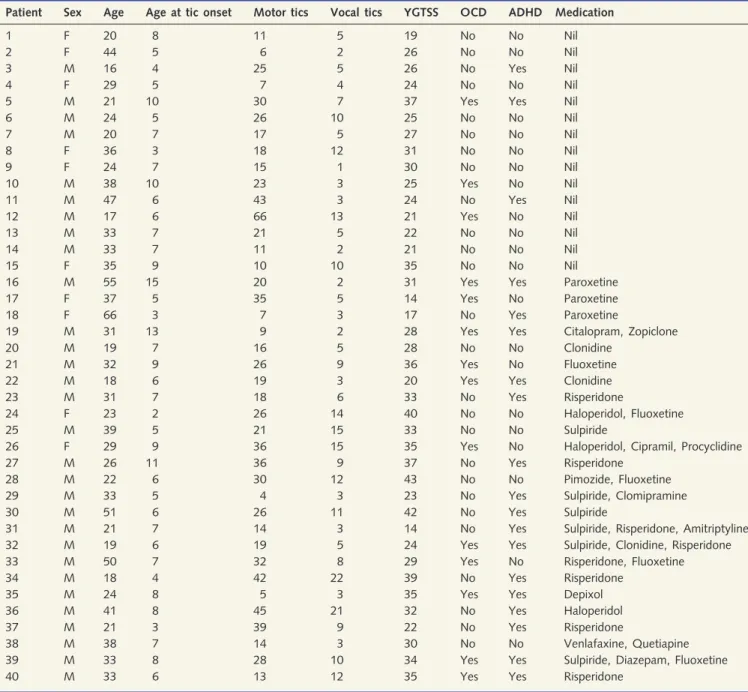The height and width of the screenshot is (692, 748).
Task: Select 'Haloperidol, Cipramil, Procyclidine' cell
Action: click(x=653, y=446)
